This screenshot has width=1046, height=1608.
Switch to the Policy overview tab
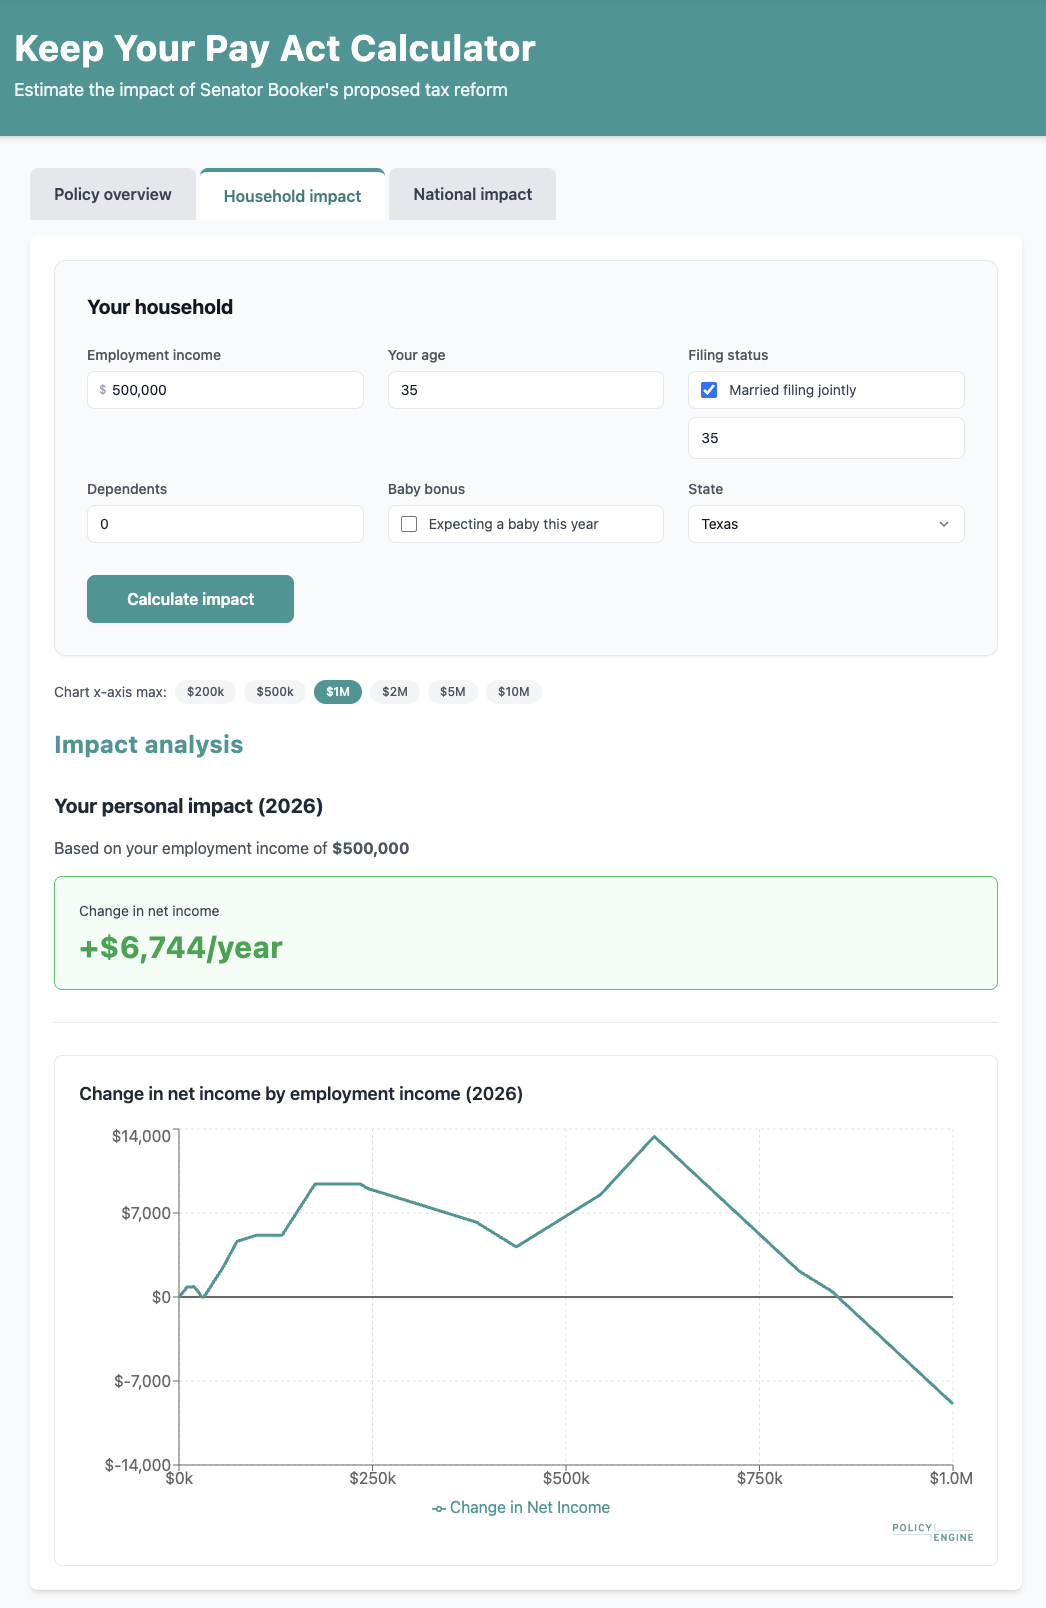tap(113, 194)
